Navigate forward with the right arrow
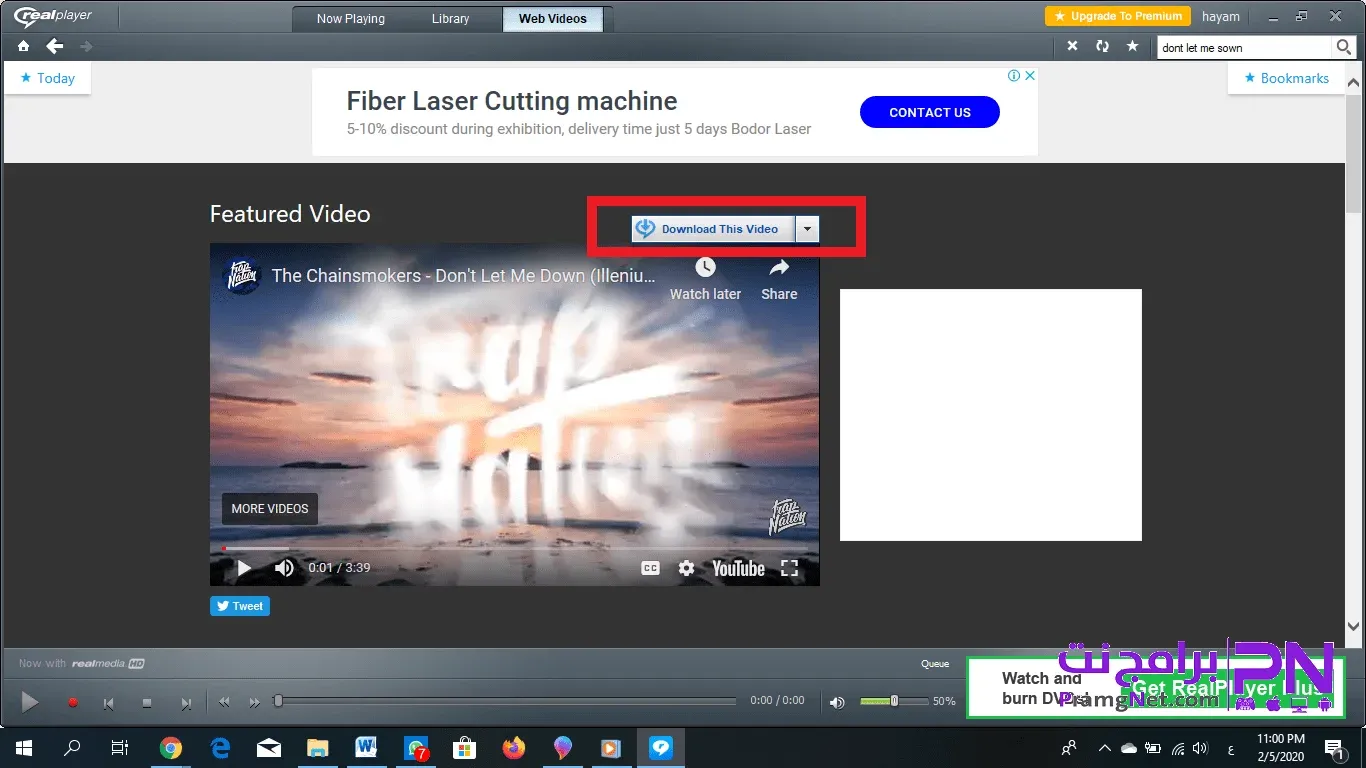Image resolution: width=1366 pixels, height=768 pixels. pos(86,47)
